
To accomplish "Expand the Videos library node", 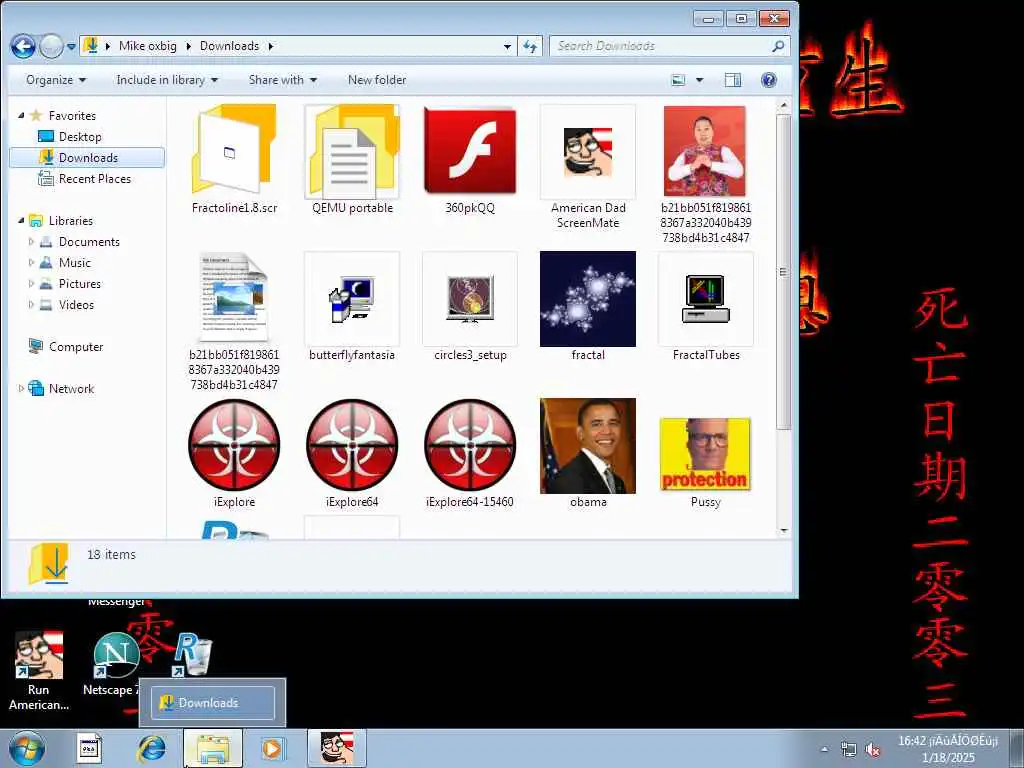I will [x=31, y=304].
